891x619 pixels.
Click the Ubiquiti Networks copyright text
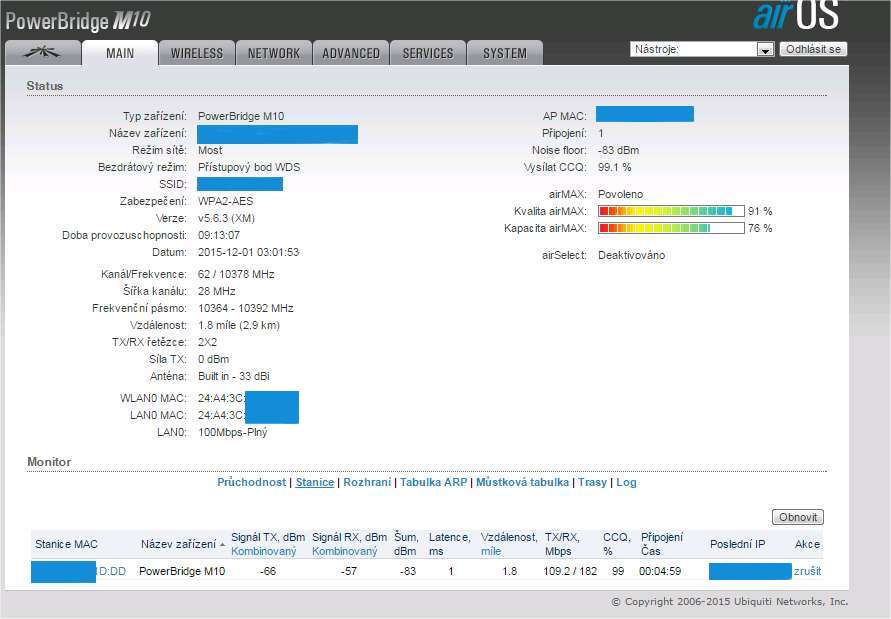click(730, 601)
